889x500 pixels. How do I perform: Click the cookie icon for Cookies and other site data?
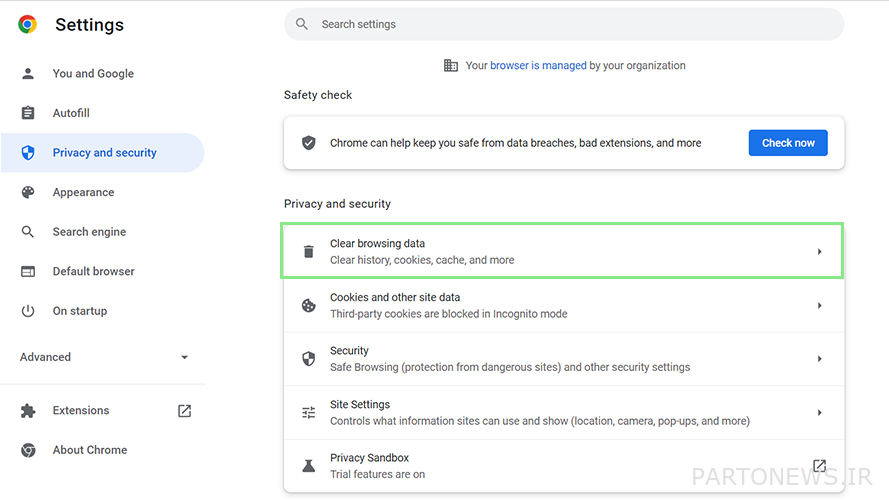[x=308, y=305]
